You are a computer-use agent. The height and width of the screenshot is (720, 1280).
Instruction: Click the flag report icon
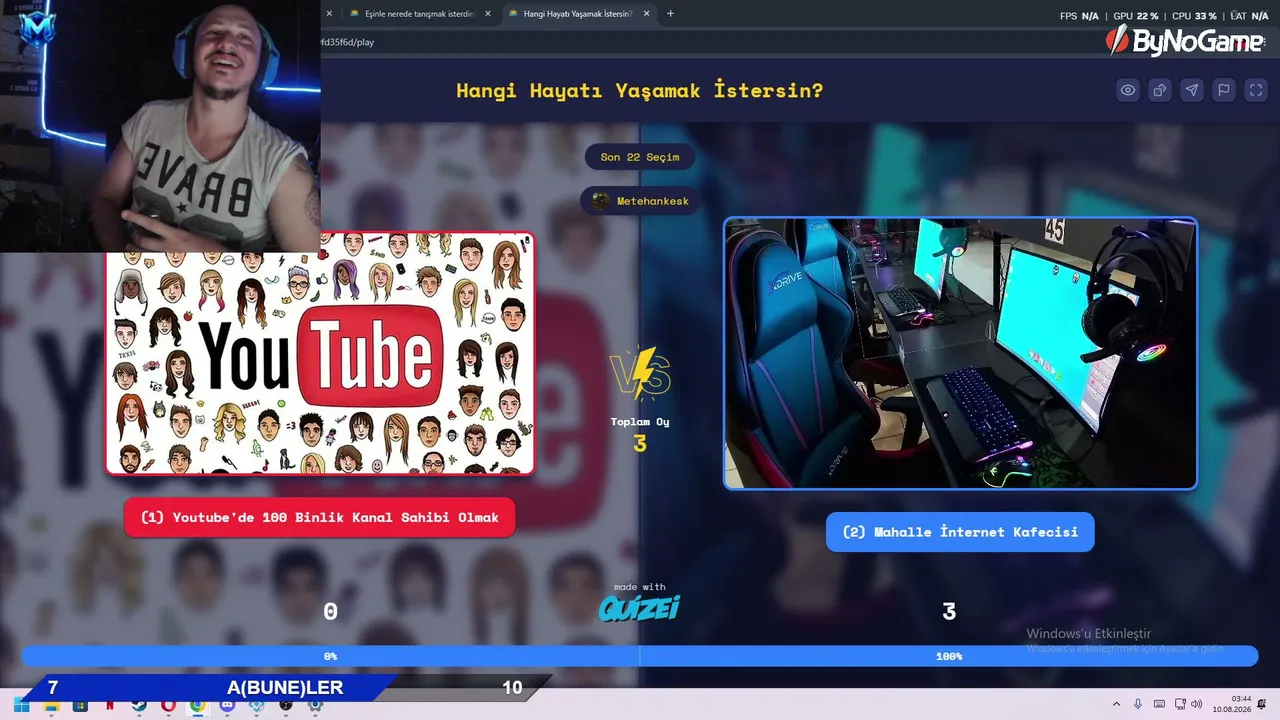1224,90
